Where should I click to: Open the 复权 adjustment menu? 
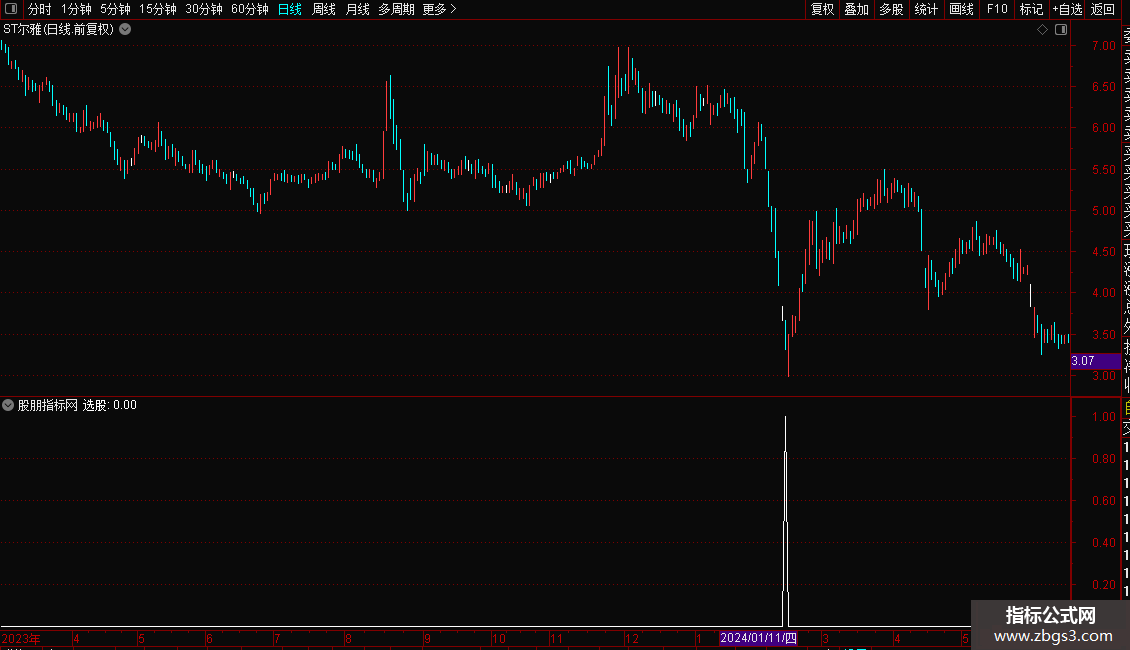[x=822, y=9]
